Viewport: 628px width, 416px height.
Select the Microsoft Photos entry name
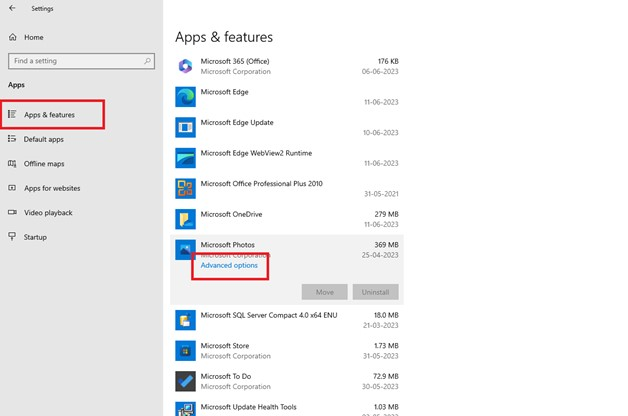tap(227, 245)
